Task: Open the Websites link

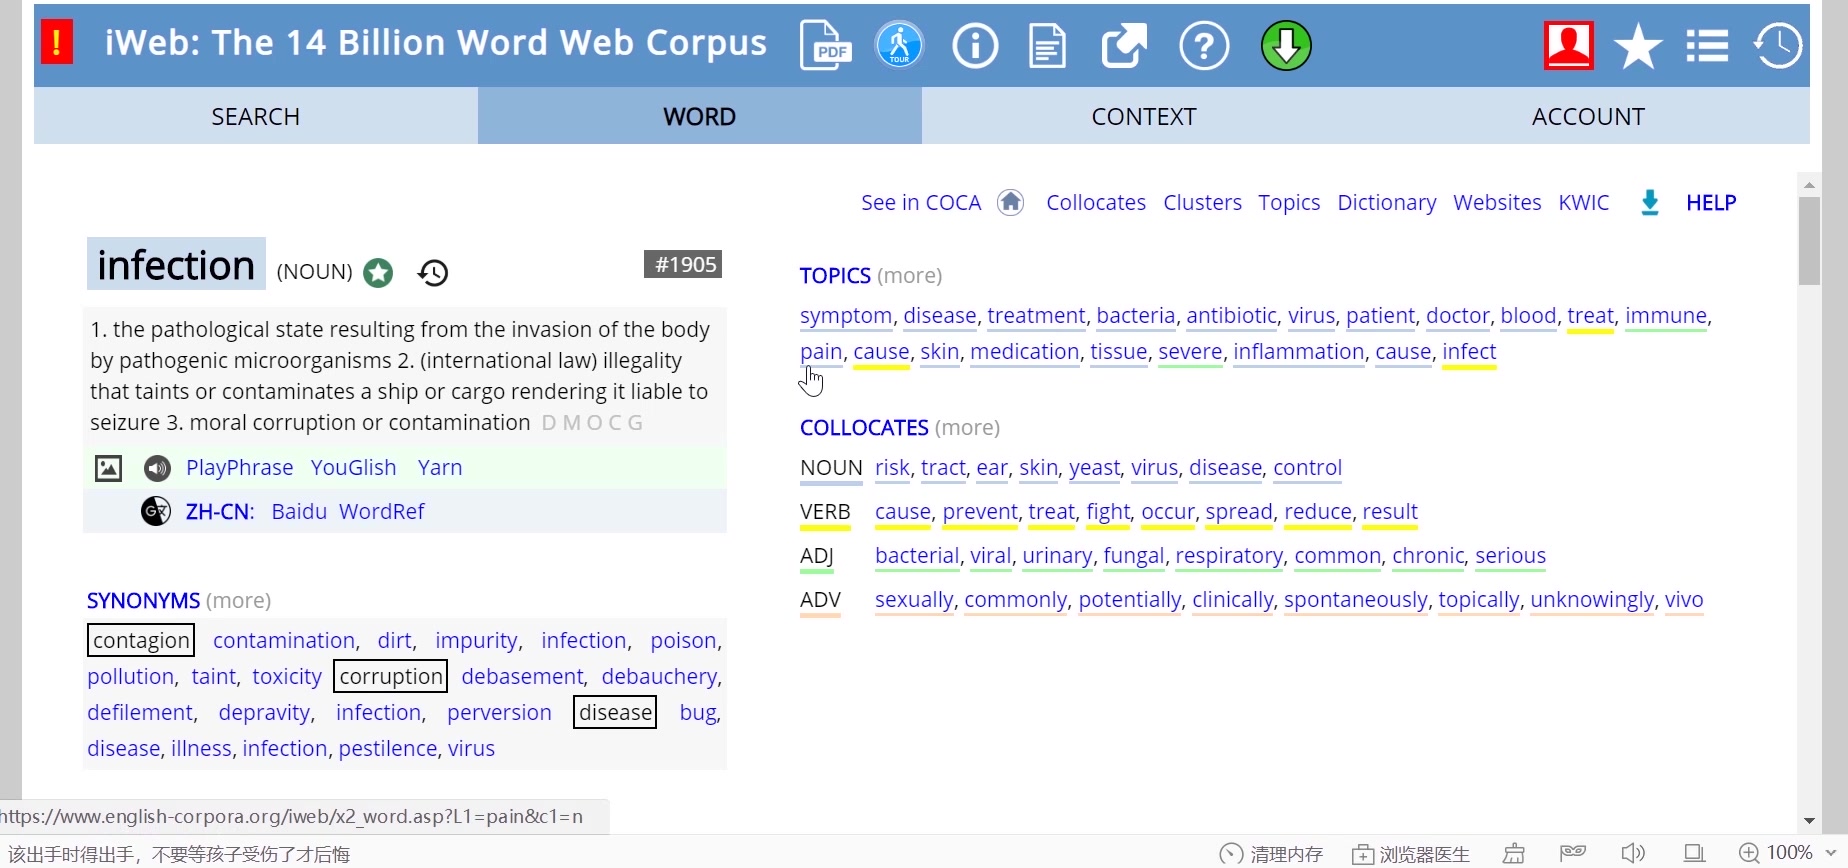Action: [x=1497, y=203]
